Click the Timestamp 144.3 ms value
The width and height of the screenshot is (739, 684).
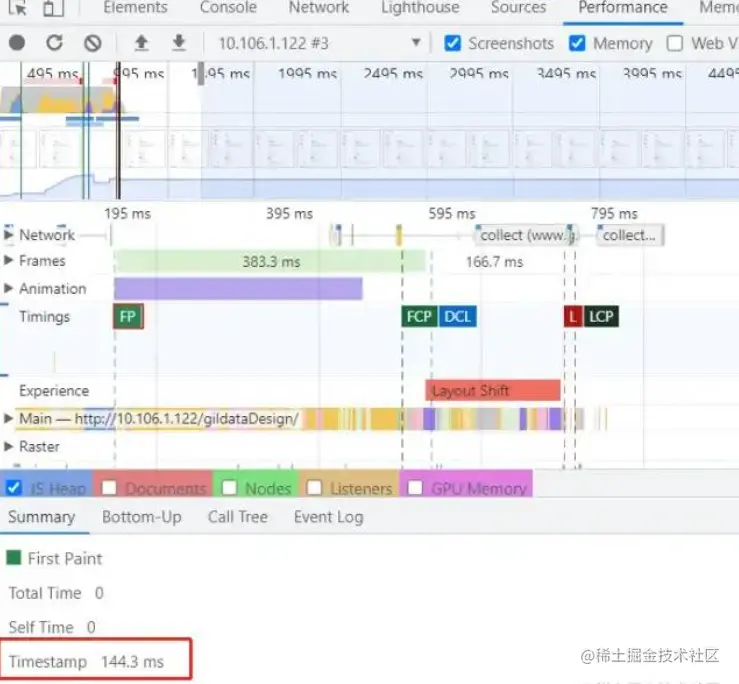coord(132,661)
